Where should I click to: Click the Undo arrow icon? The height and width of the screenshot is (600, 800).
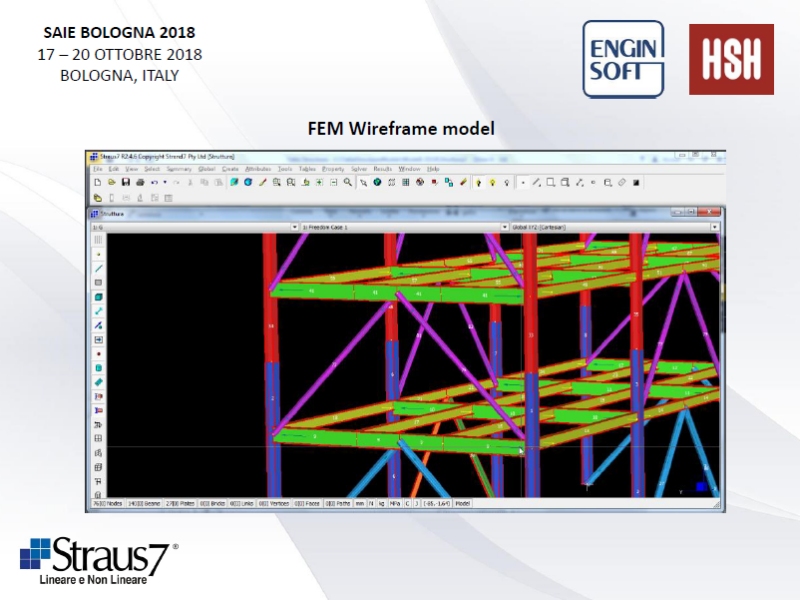coord(154,183)
